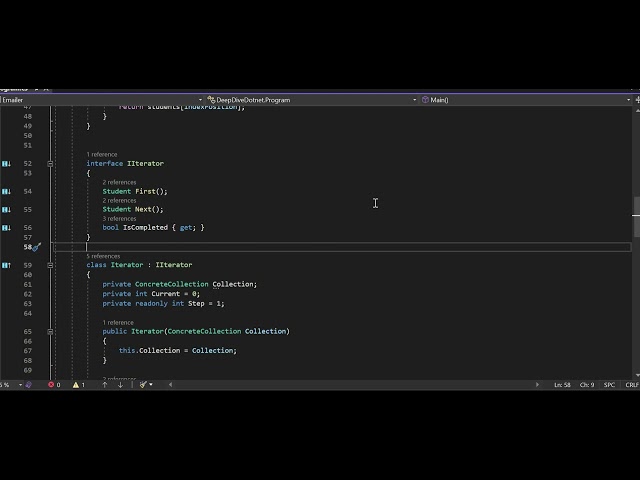Open the '3 references' CodeLens above IsCompleted
The width and height of the screenshot is (640, 480).
coord(119,218)
